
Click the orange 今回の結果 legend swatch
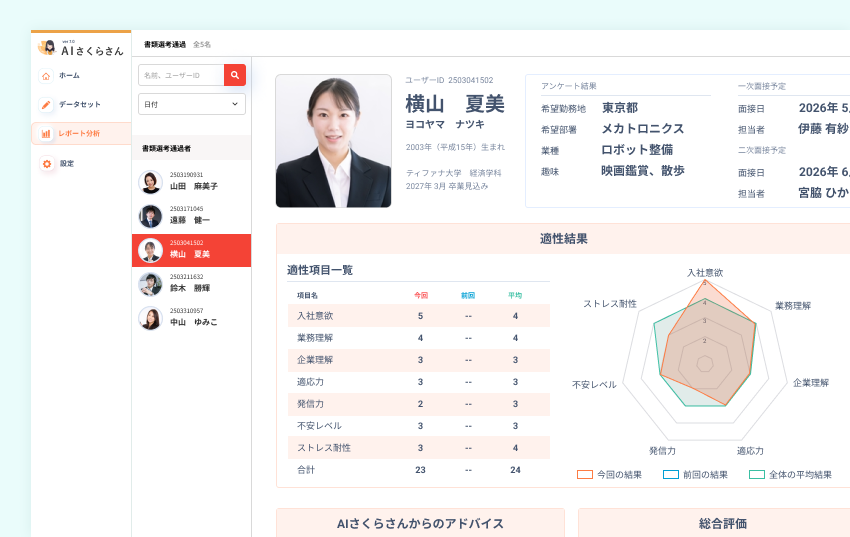click(x=585, y=475)
